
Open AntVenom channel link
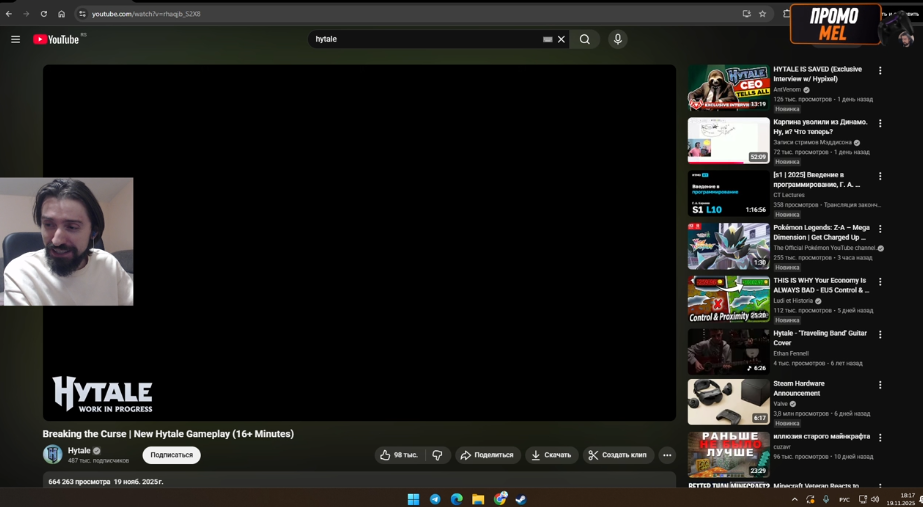pos(787,90)
